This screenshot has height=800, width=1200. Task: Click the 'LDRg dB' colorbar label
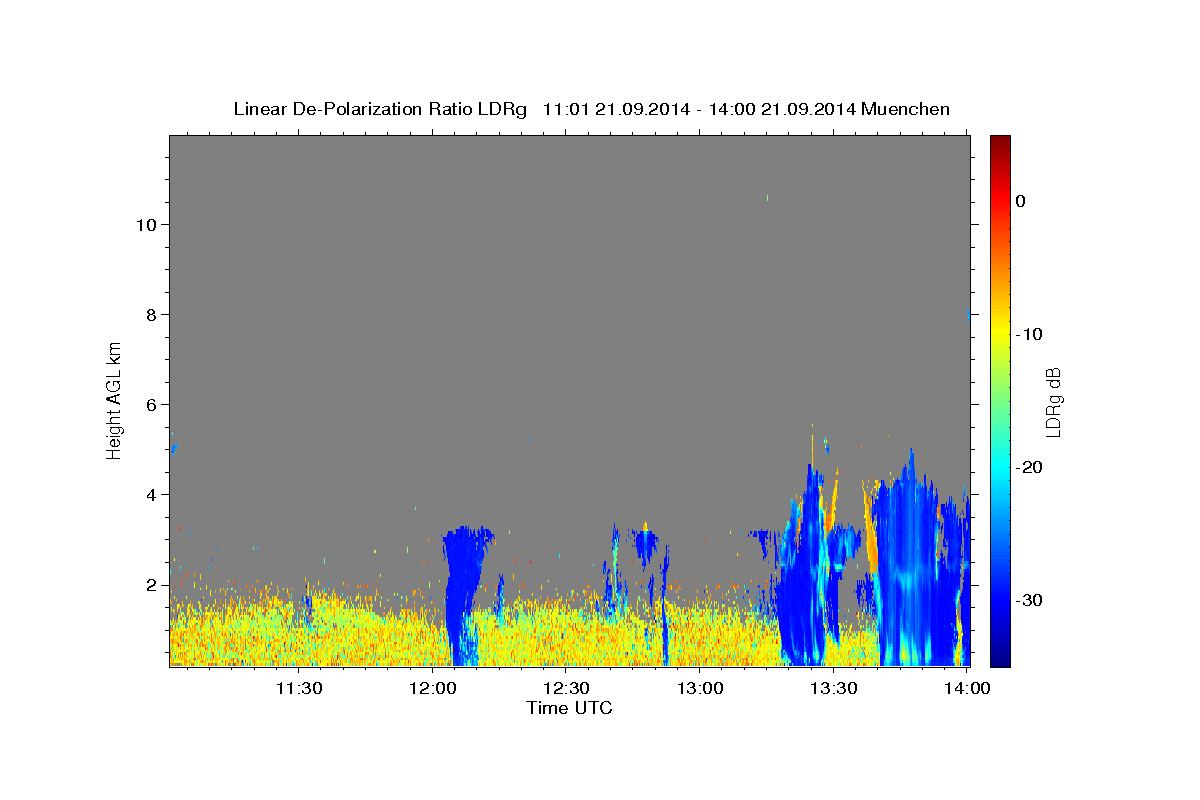pos(1052,402)
